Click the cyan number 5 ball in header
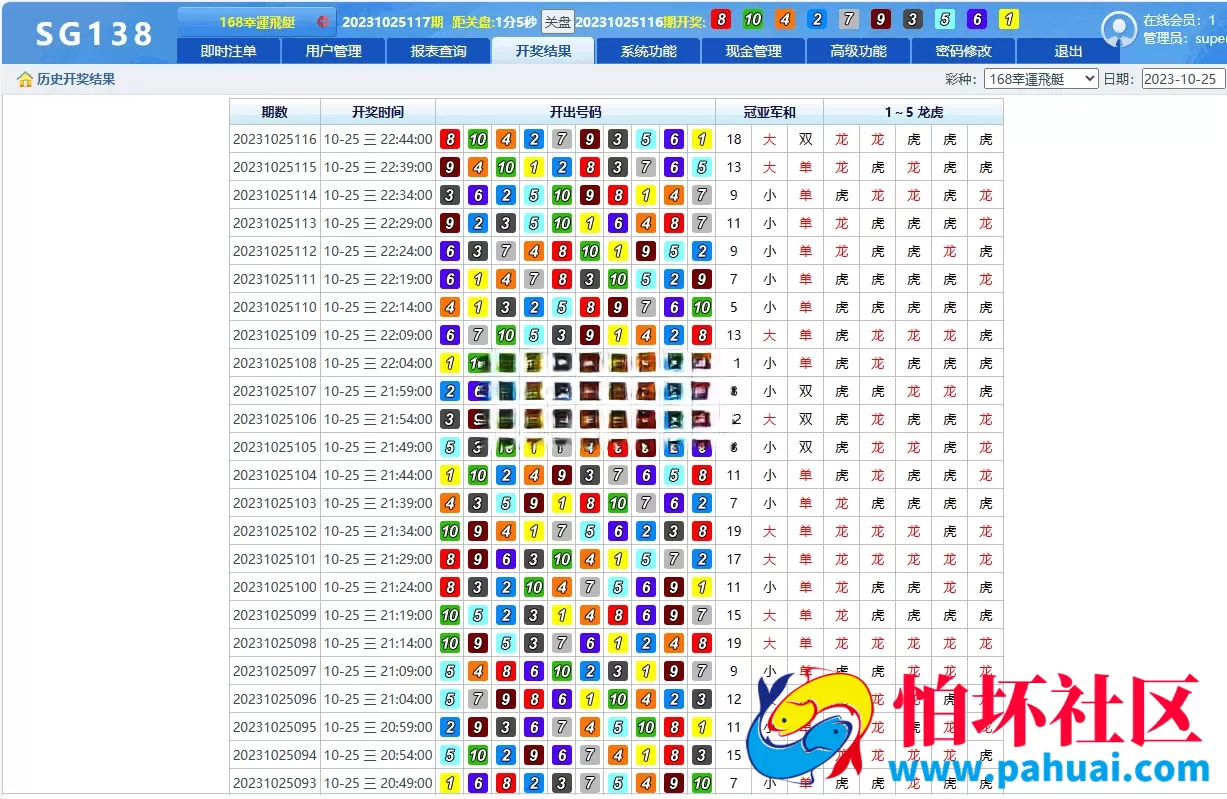 [945, 20]
